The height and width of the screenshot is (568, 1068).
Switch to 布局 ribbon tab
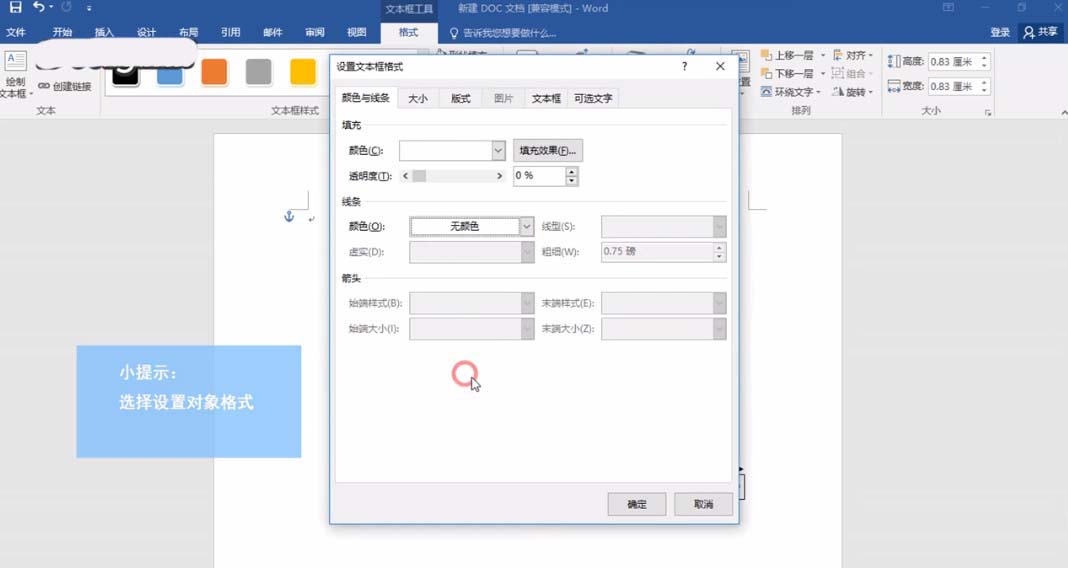(x=189, y=32)
